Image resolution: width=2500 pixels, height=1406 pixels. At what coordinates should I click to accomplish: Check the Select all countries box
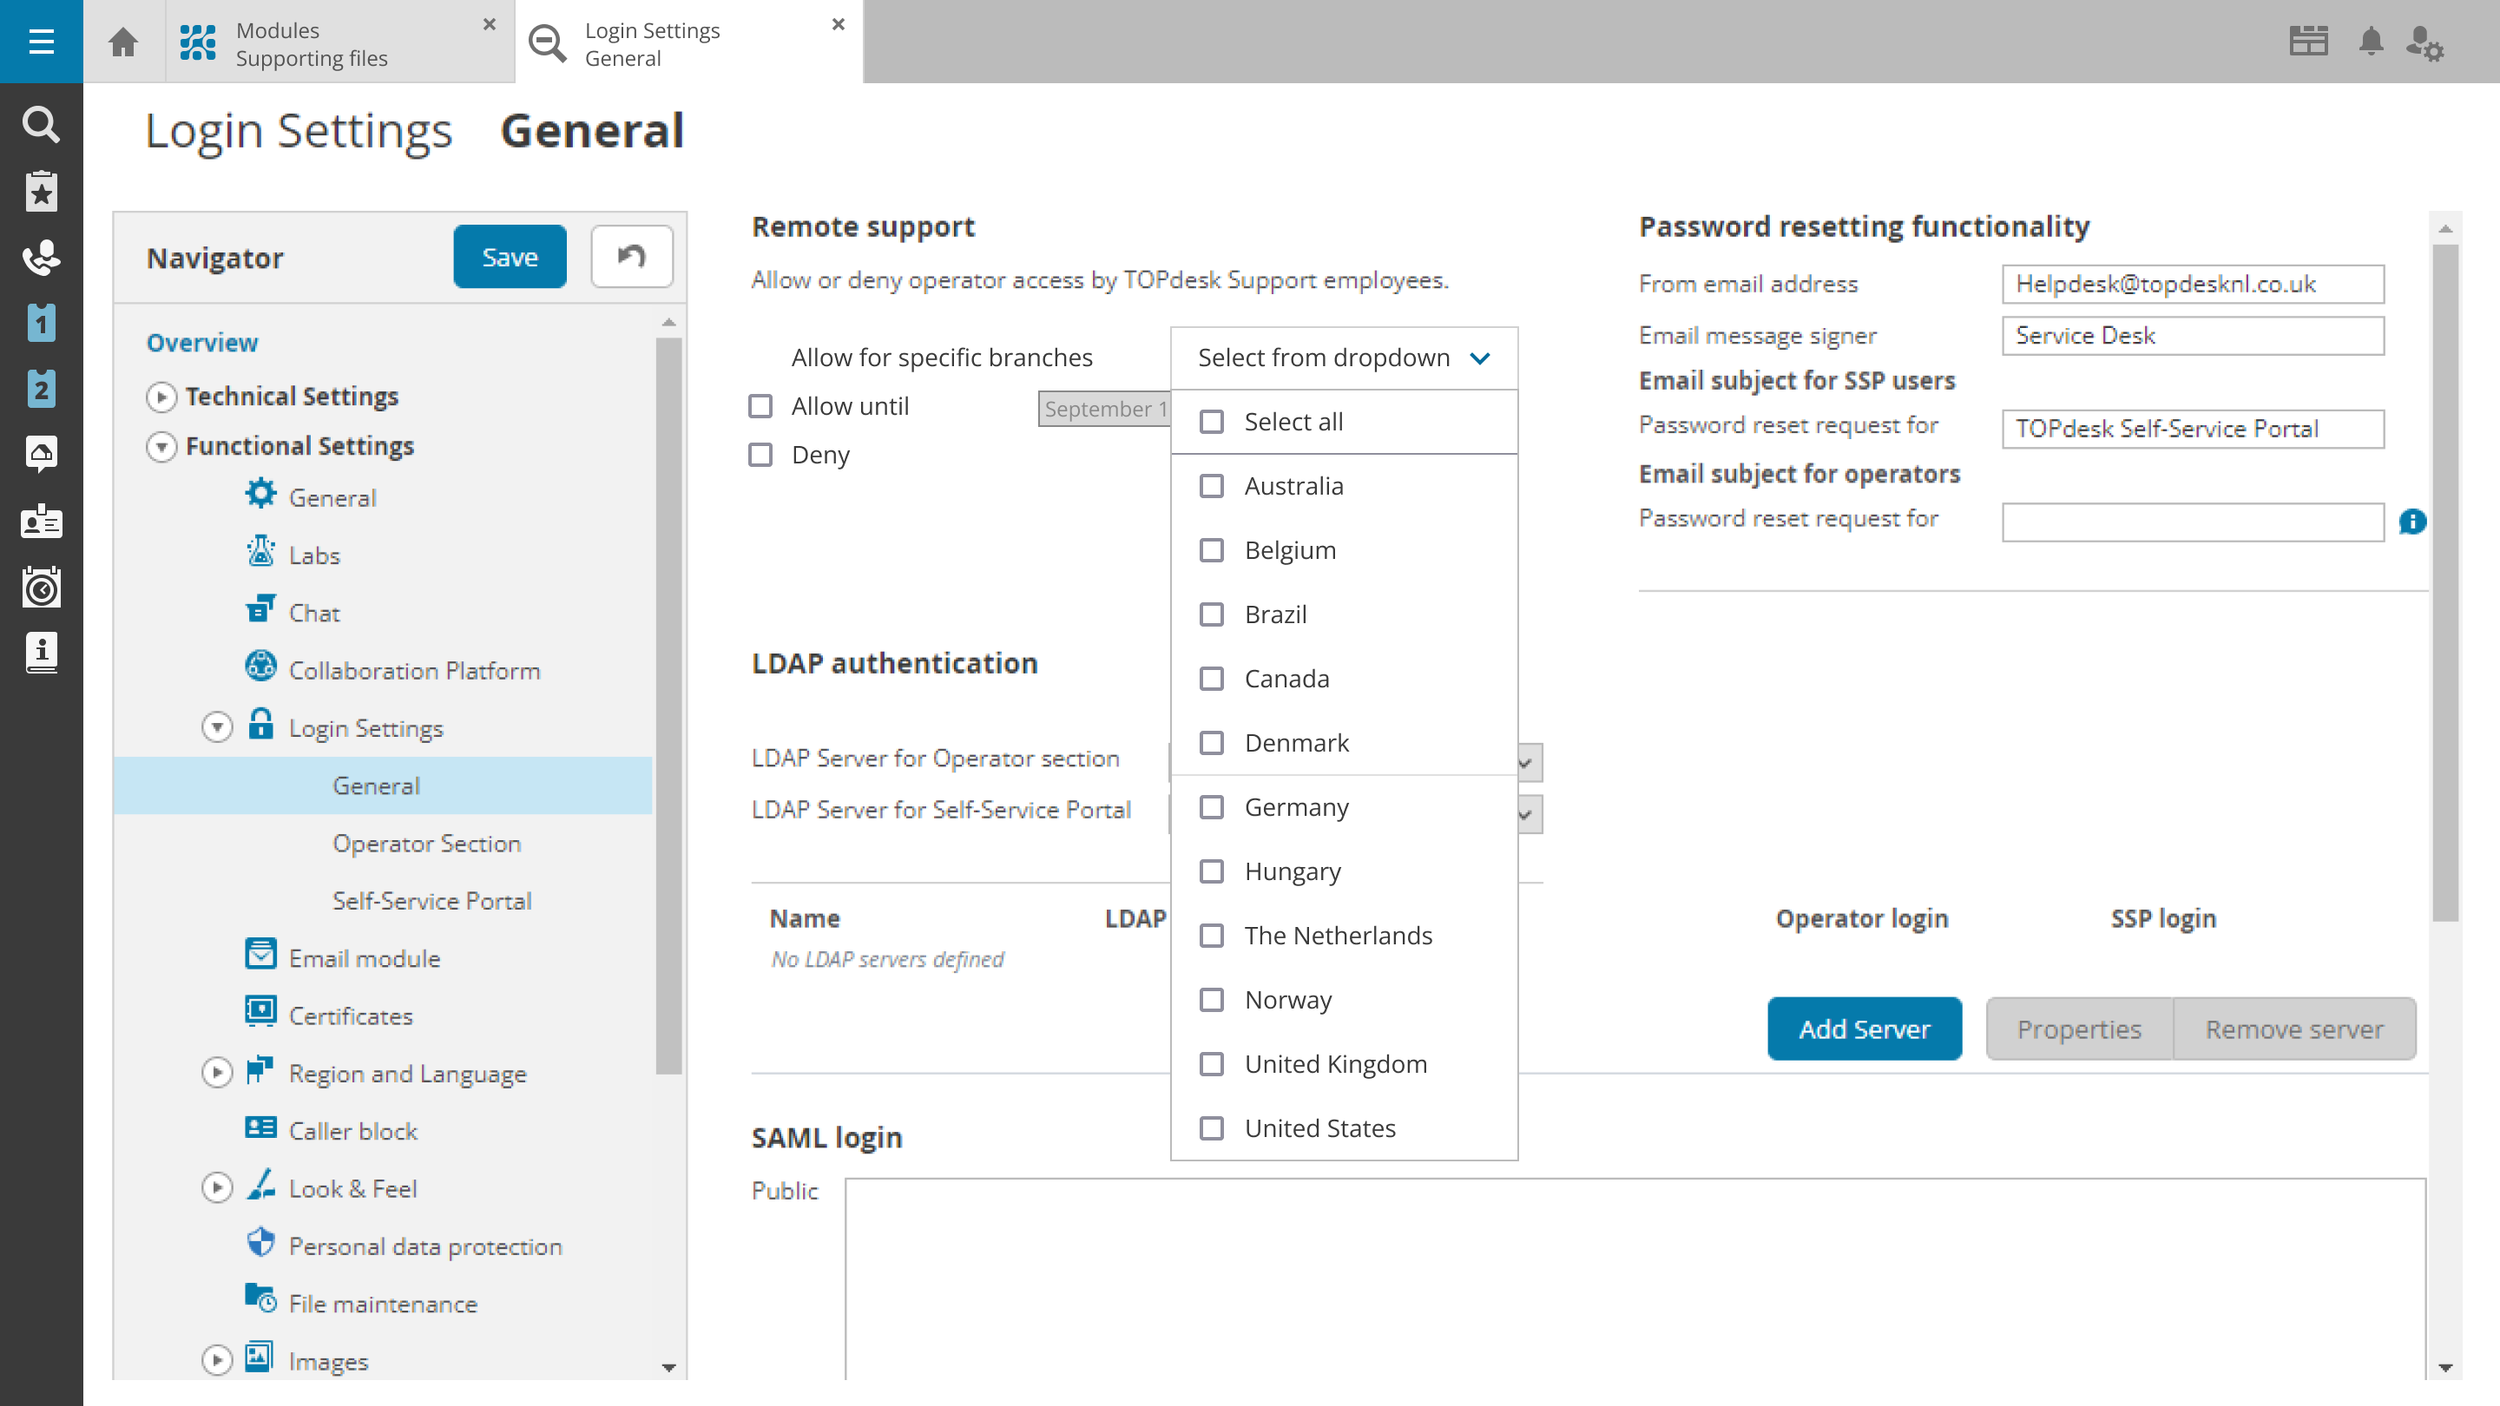tap(1212, 421)
